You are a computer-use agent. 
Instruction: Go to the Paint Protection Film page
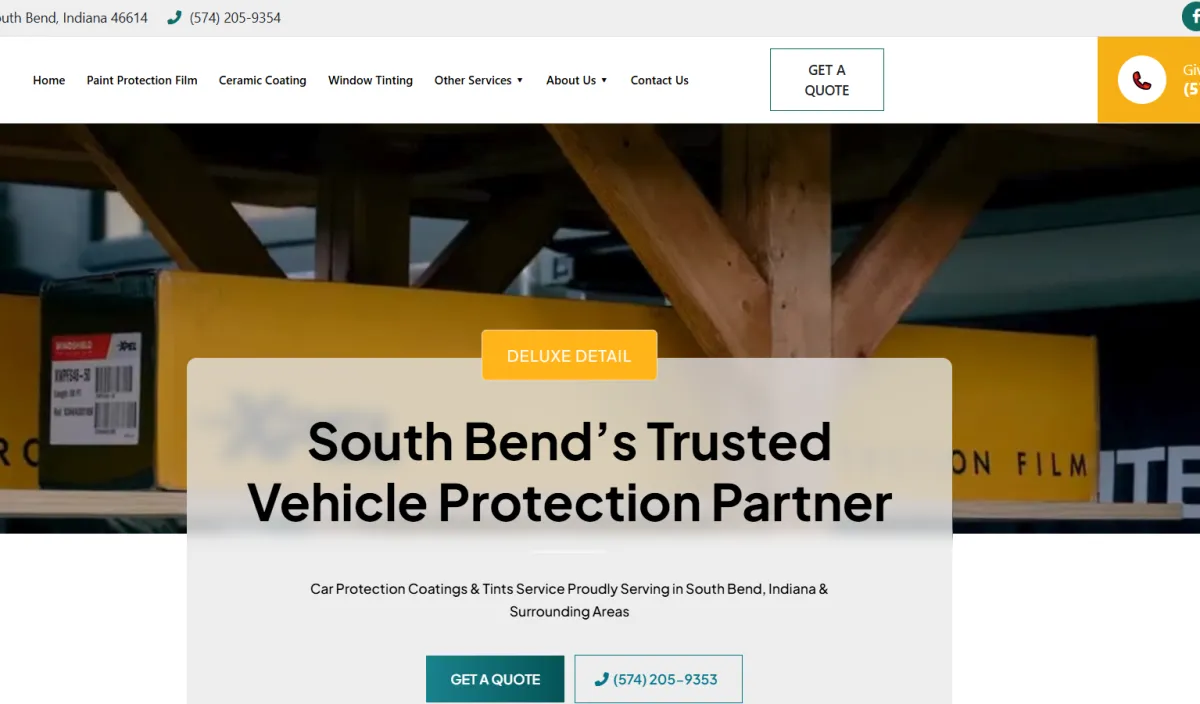pyautogui.click(x=142, y=80)
